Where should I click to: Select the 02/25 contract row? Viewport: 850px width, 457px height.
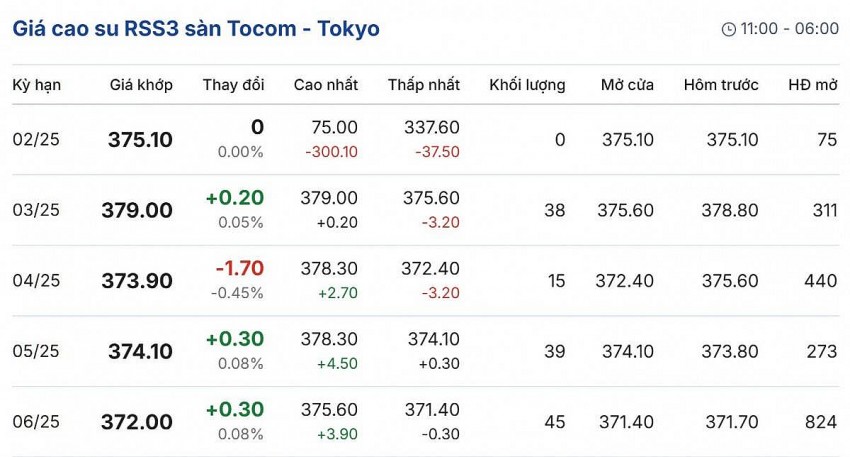[36, 140]
